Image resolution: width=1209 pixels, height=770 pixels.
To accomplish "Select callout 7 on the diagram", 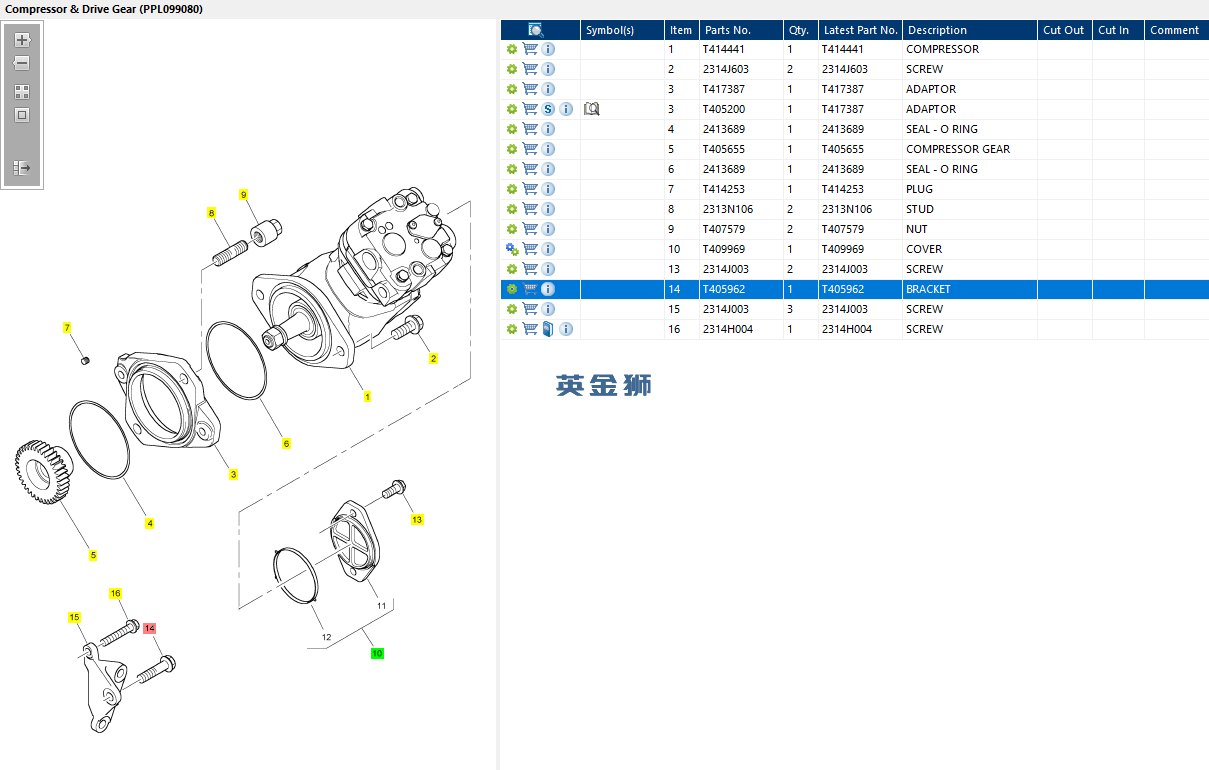I will point(67,327).
